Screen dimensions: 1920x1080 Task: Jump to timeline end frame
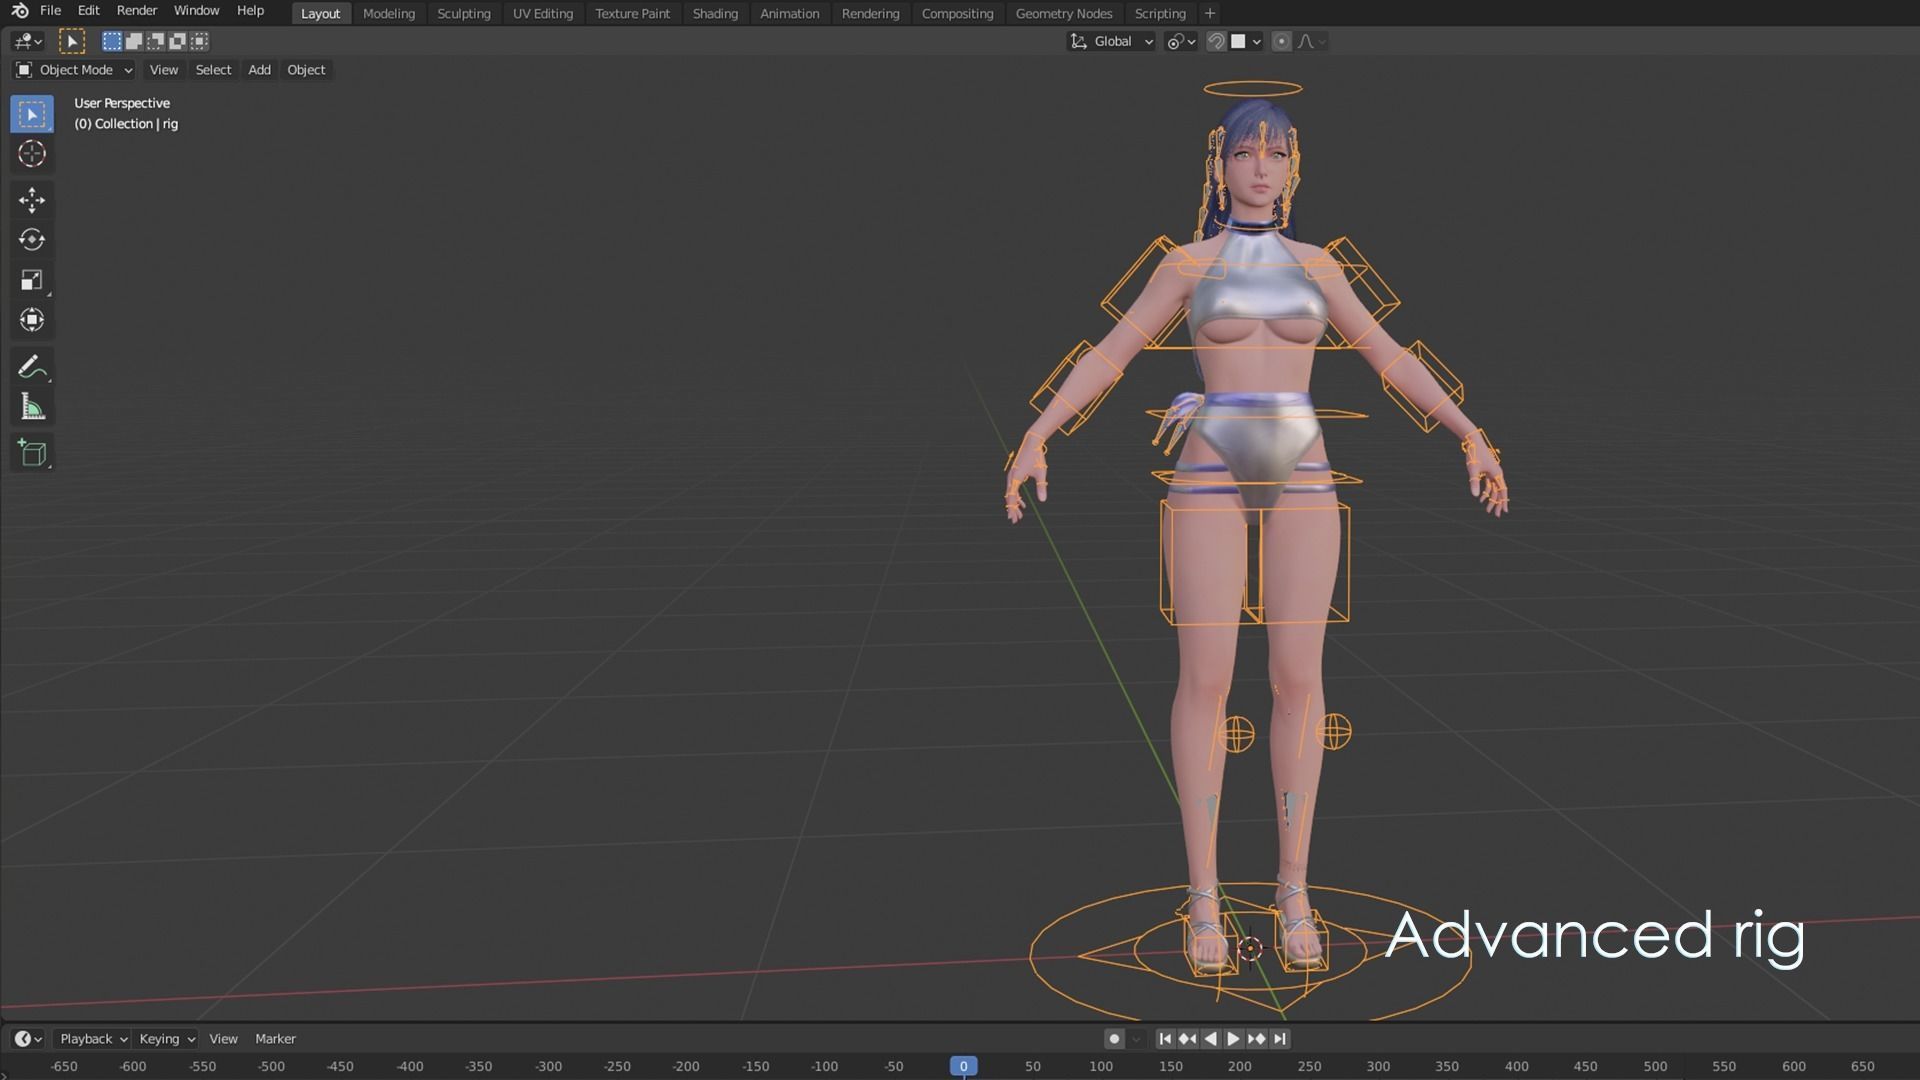(1279, 1039)
